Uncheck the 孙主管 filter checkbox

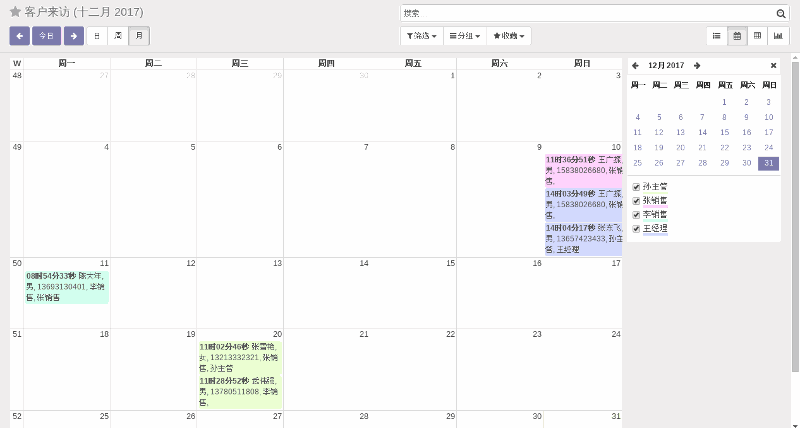(636, 187)
